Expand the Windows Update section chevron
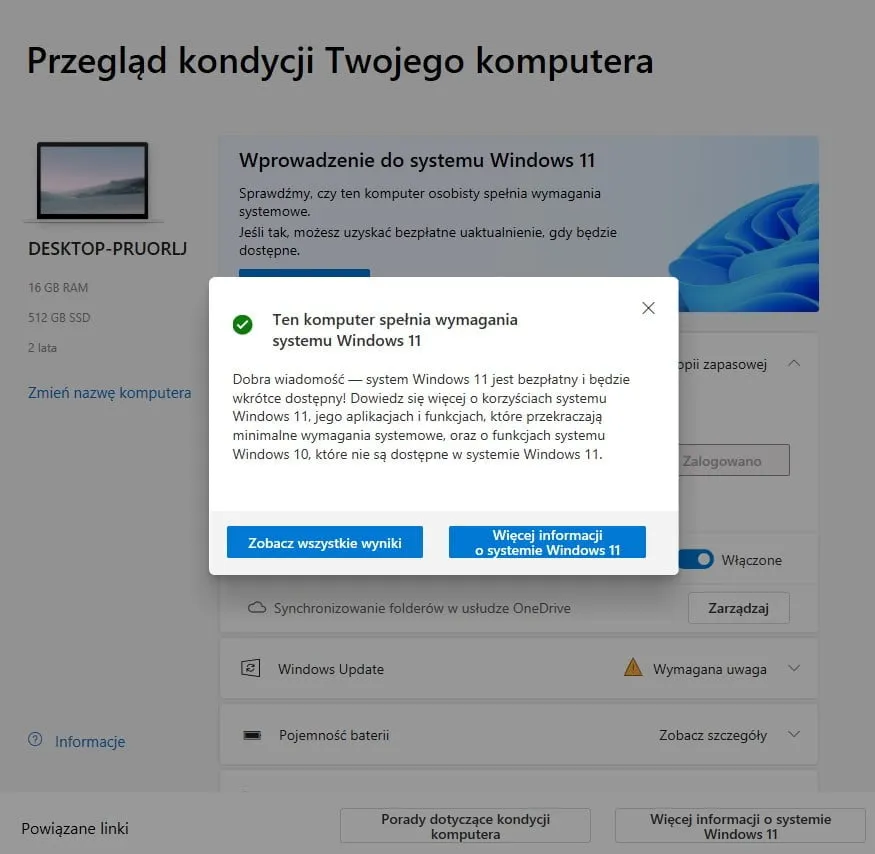This screenshot has width=875, height=854. coord(794,668)
